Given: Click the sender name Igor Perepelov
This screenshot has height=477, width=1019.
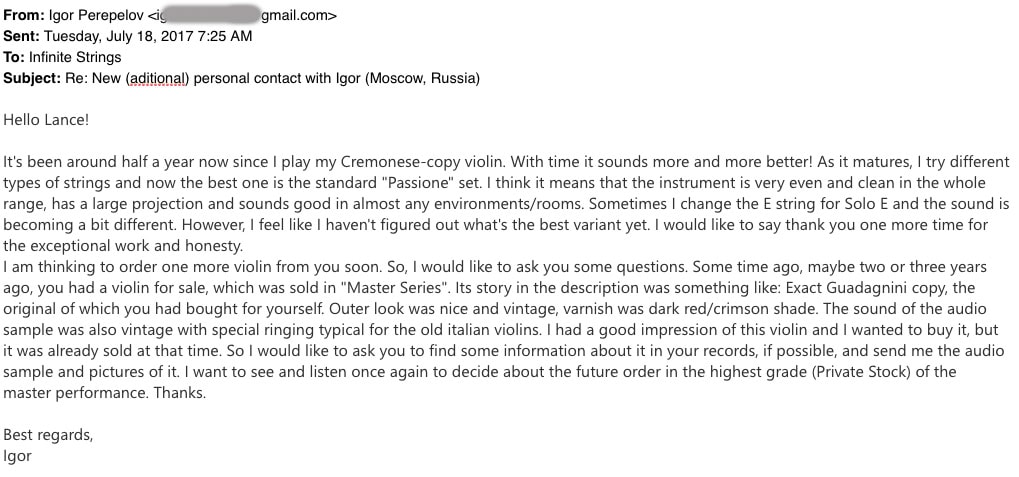Looking at the screenshot, I should (96, 15).
